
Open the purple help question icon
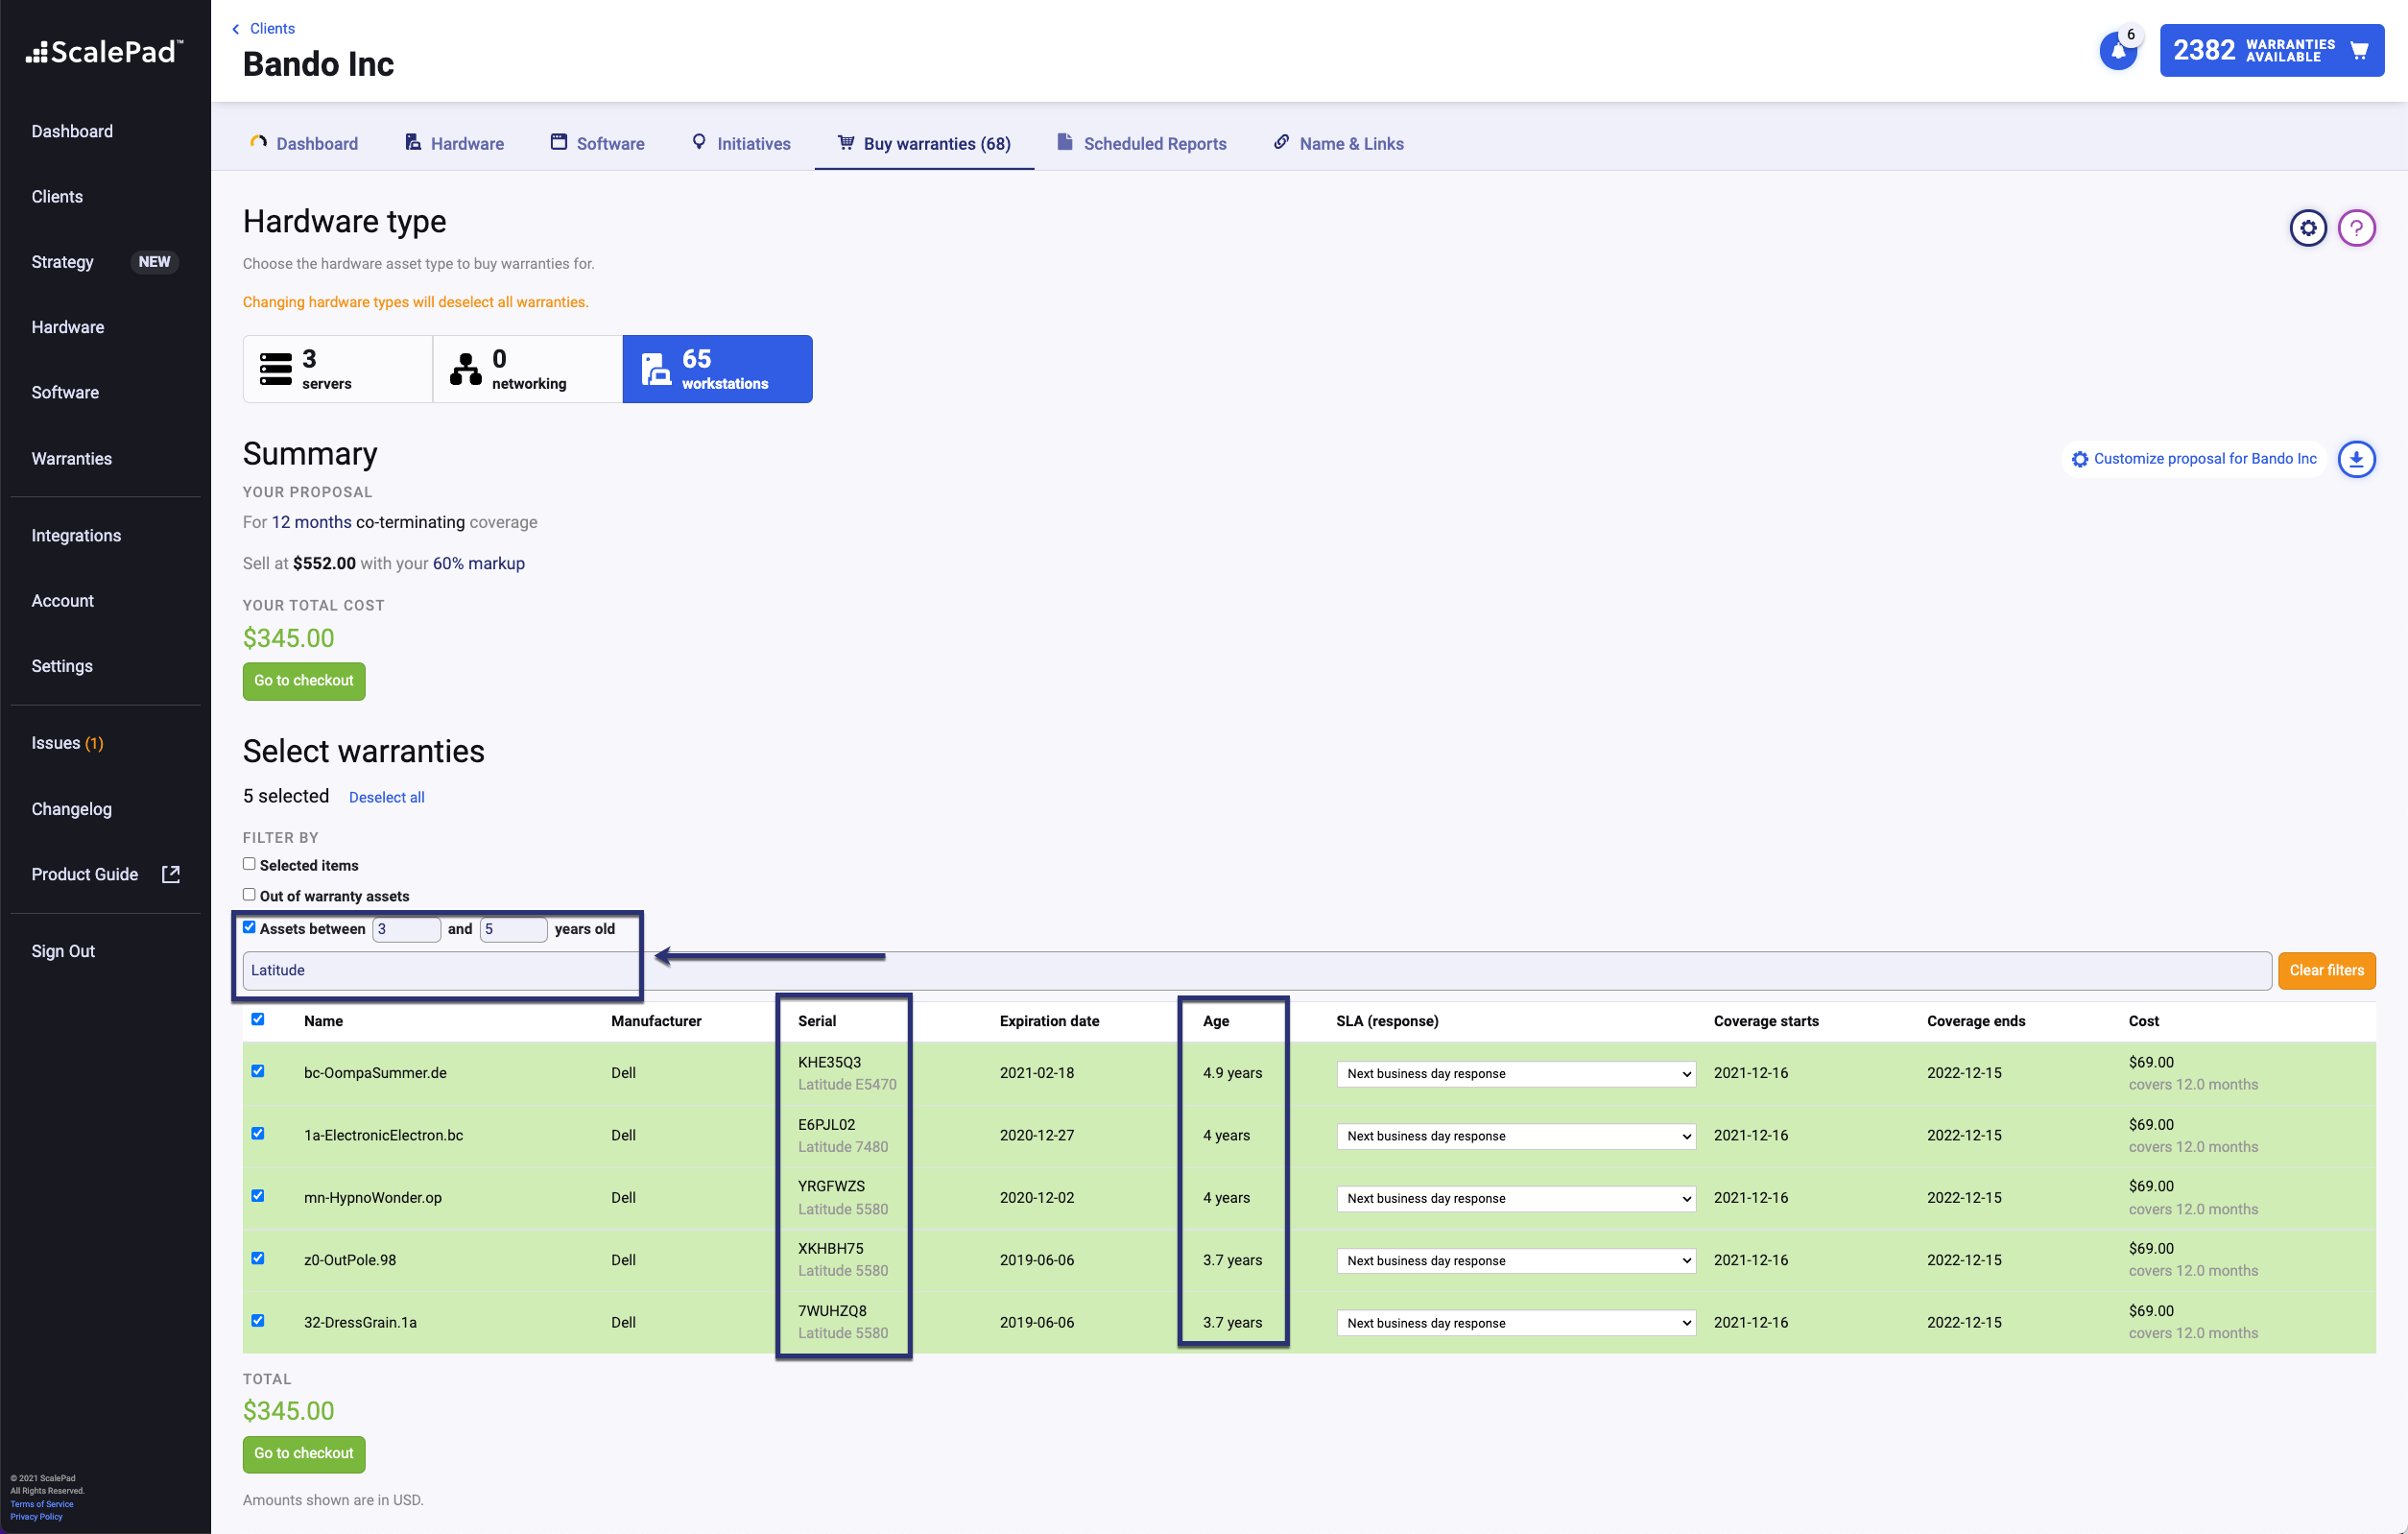tap(2356, 228)
